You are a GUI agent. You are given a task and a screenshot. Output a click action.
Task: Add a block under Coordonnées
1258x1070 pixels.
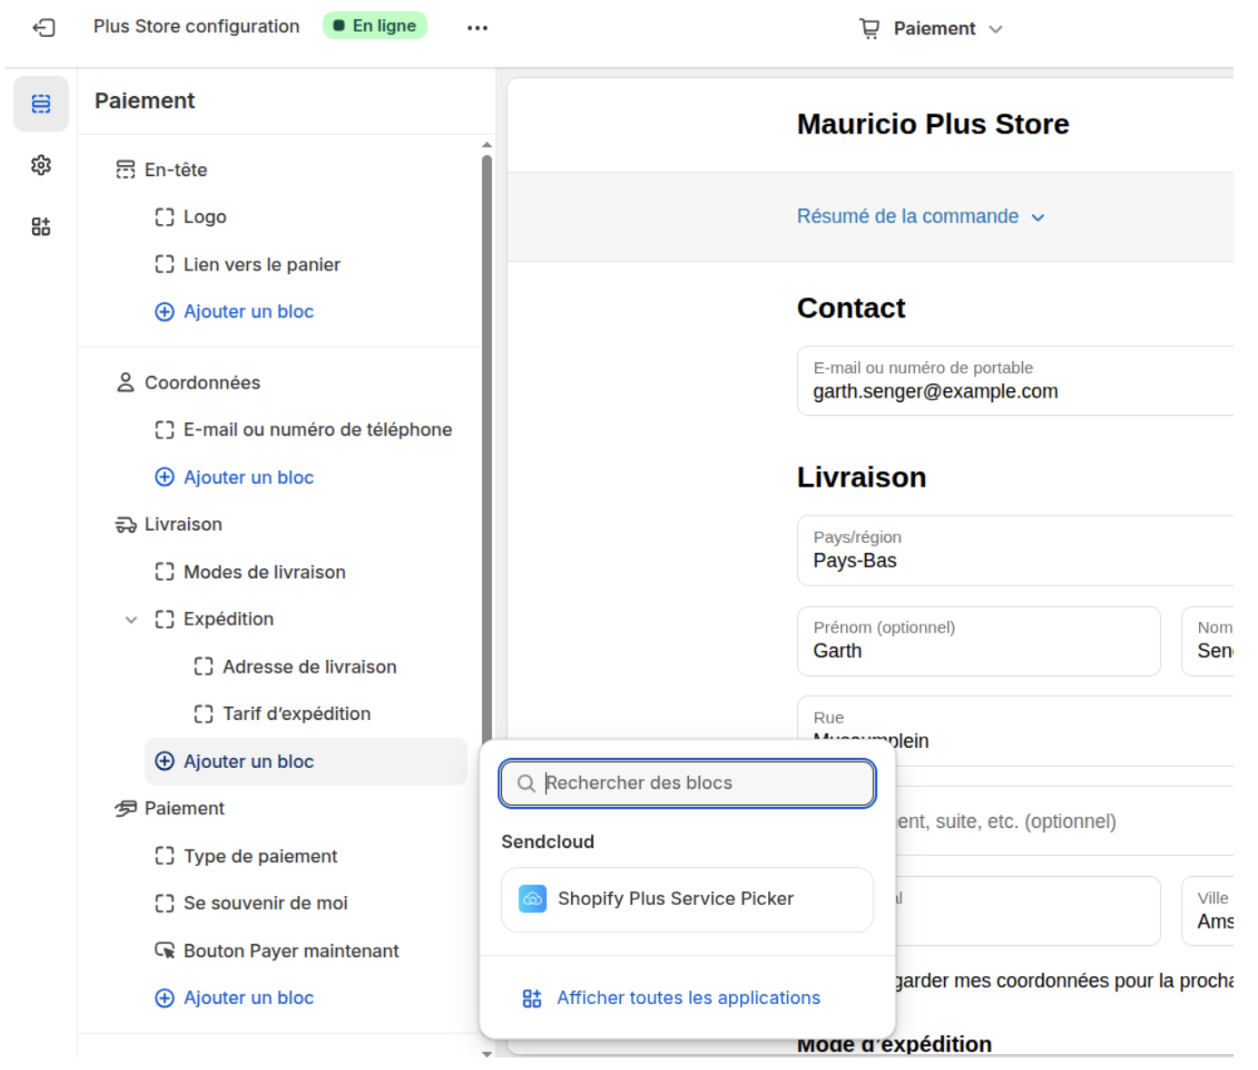[235, 477]
